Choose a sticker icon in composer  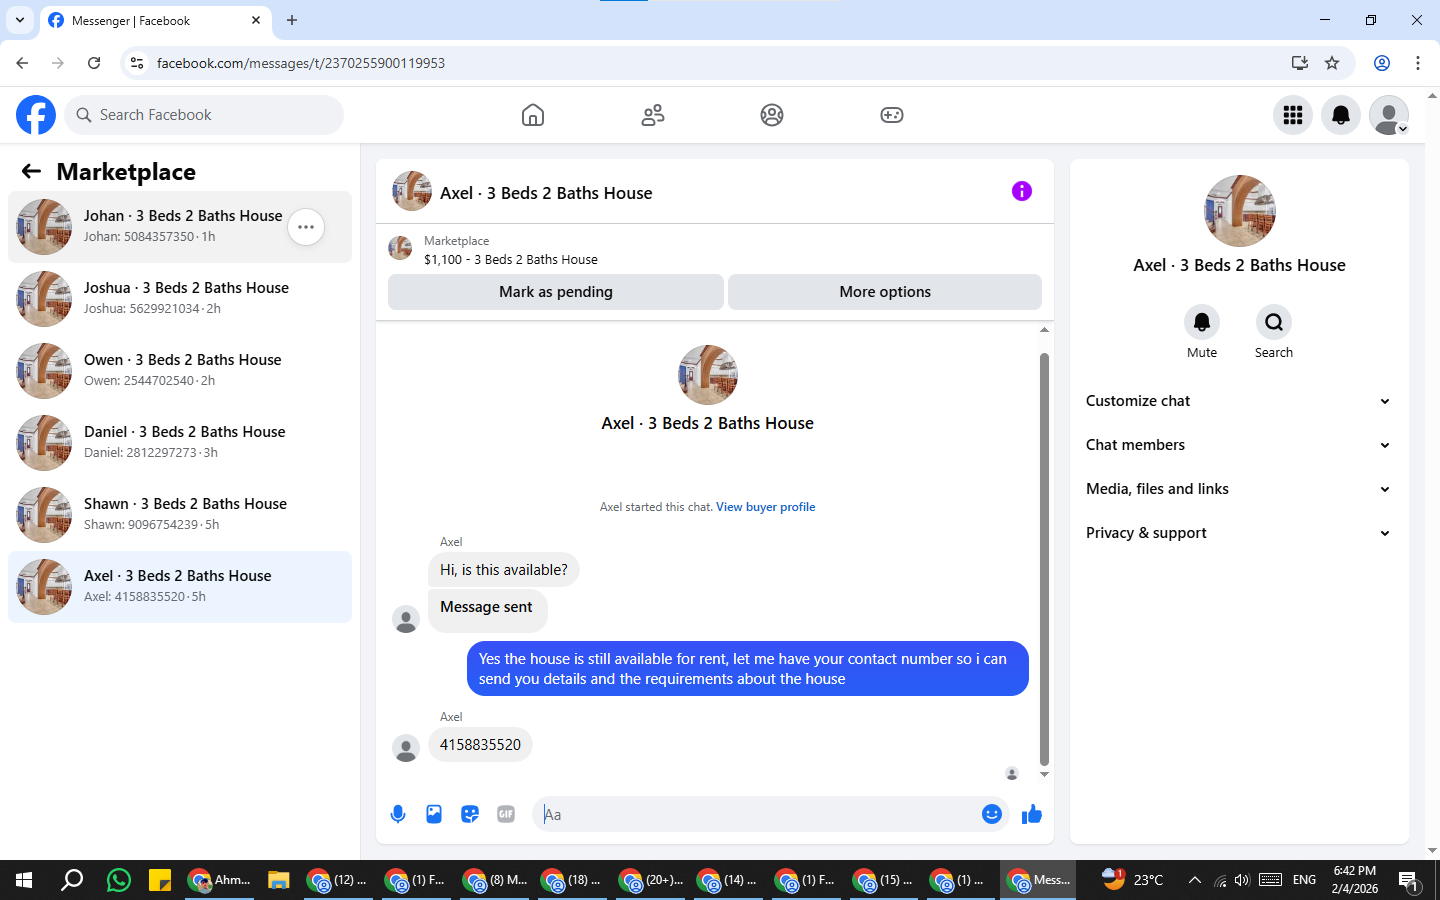(470, 814)
